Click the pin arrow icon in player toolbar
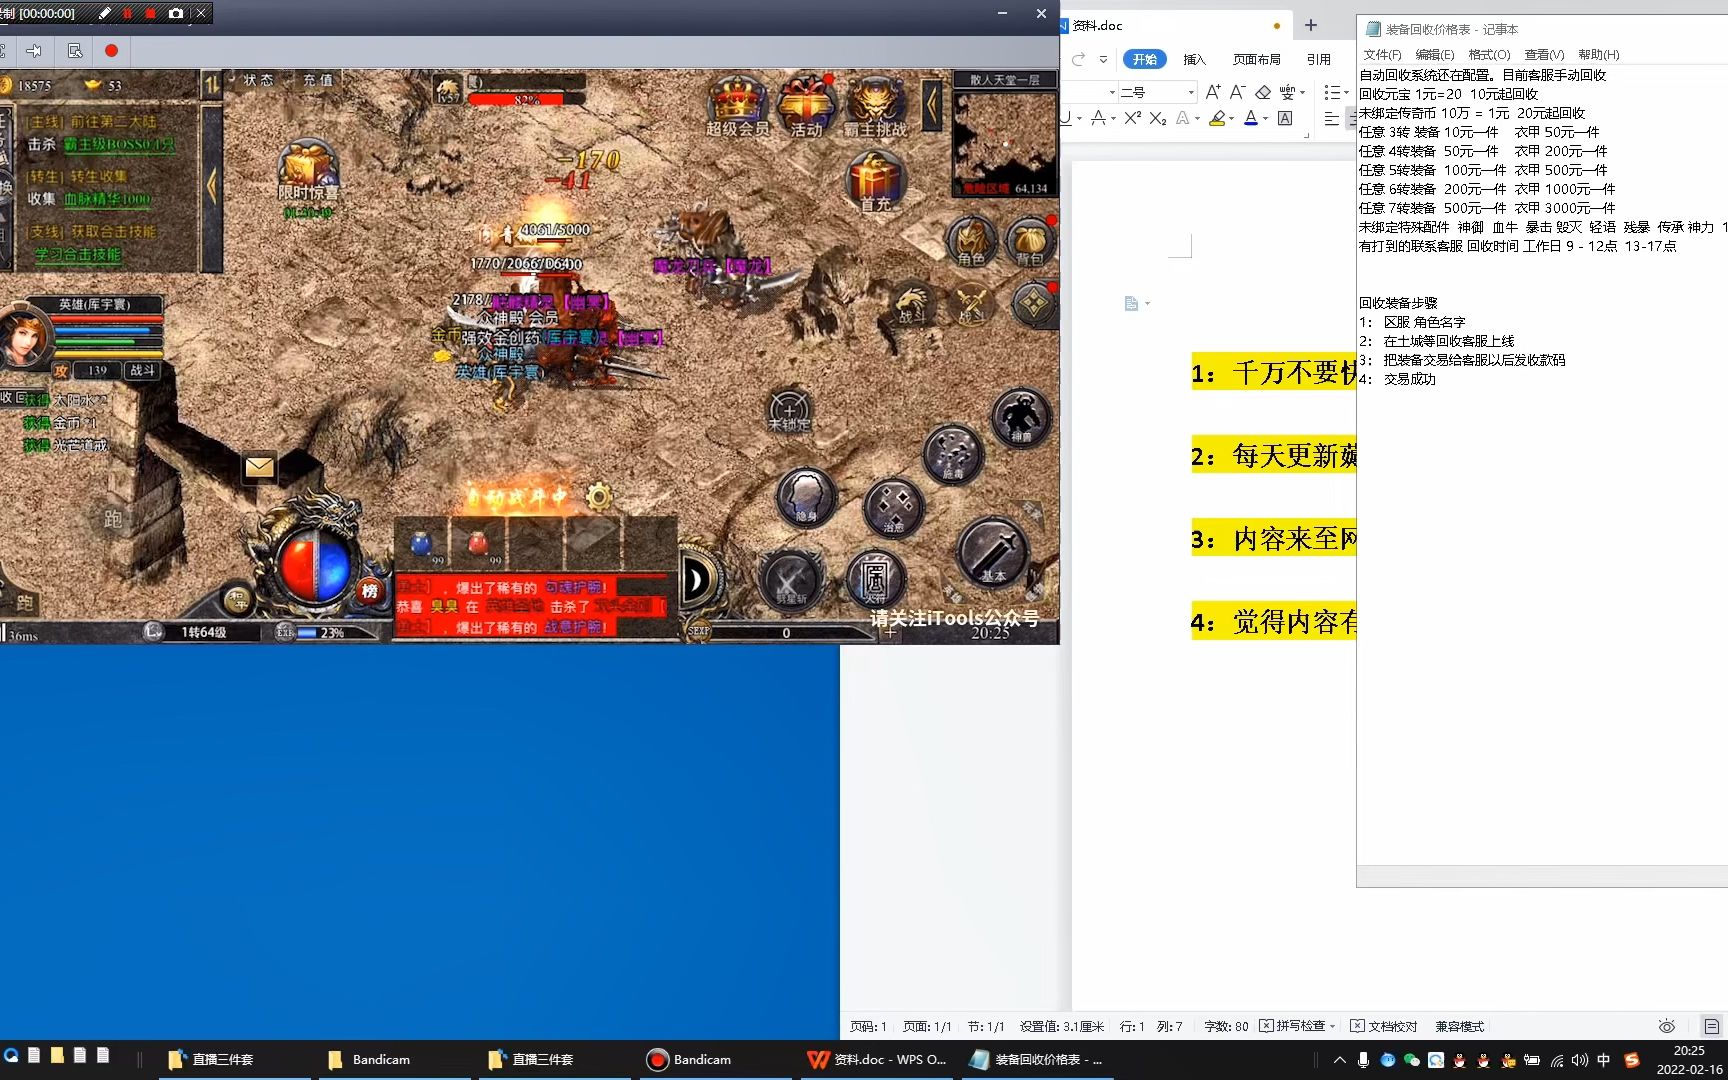Viewport: 1728px width, 1080px height. pos(34,50)
